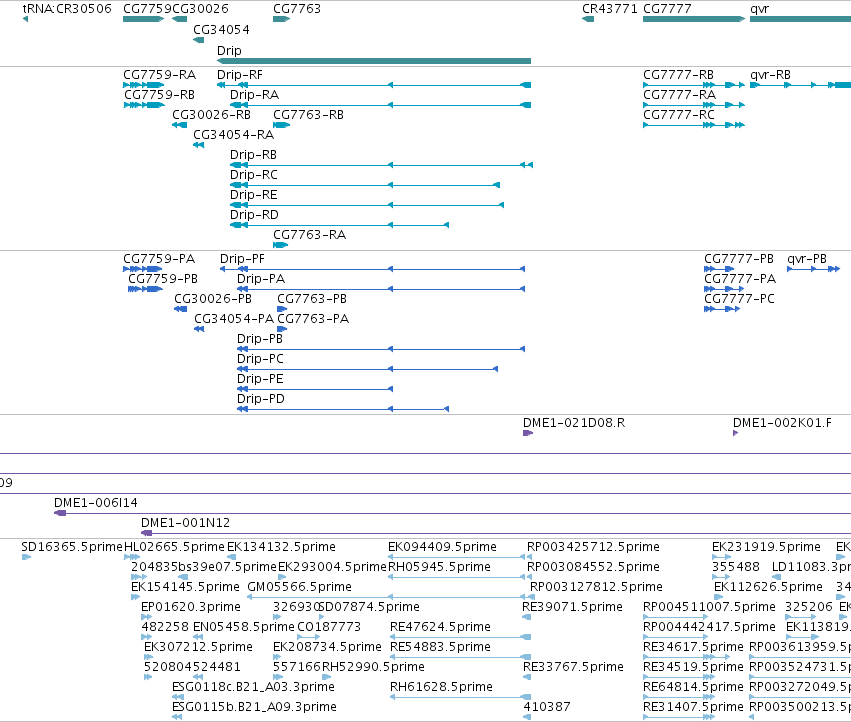The width and height of the screenshot is (851, 722).
Task: Select the RE39071.5prime EST label
Action: (572, 607)
